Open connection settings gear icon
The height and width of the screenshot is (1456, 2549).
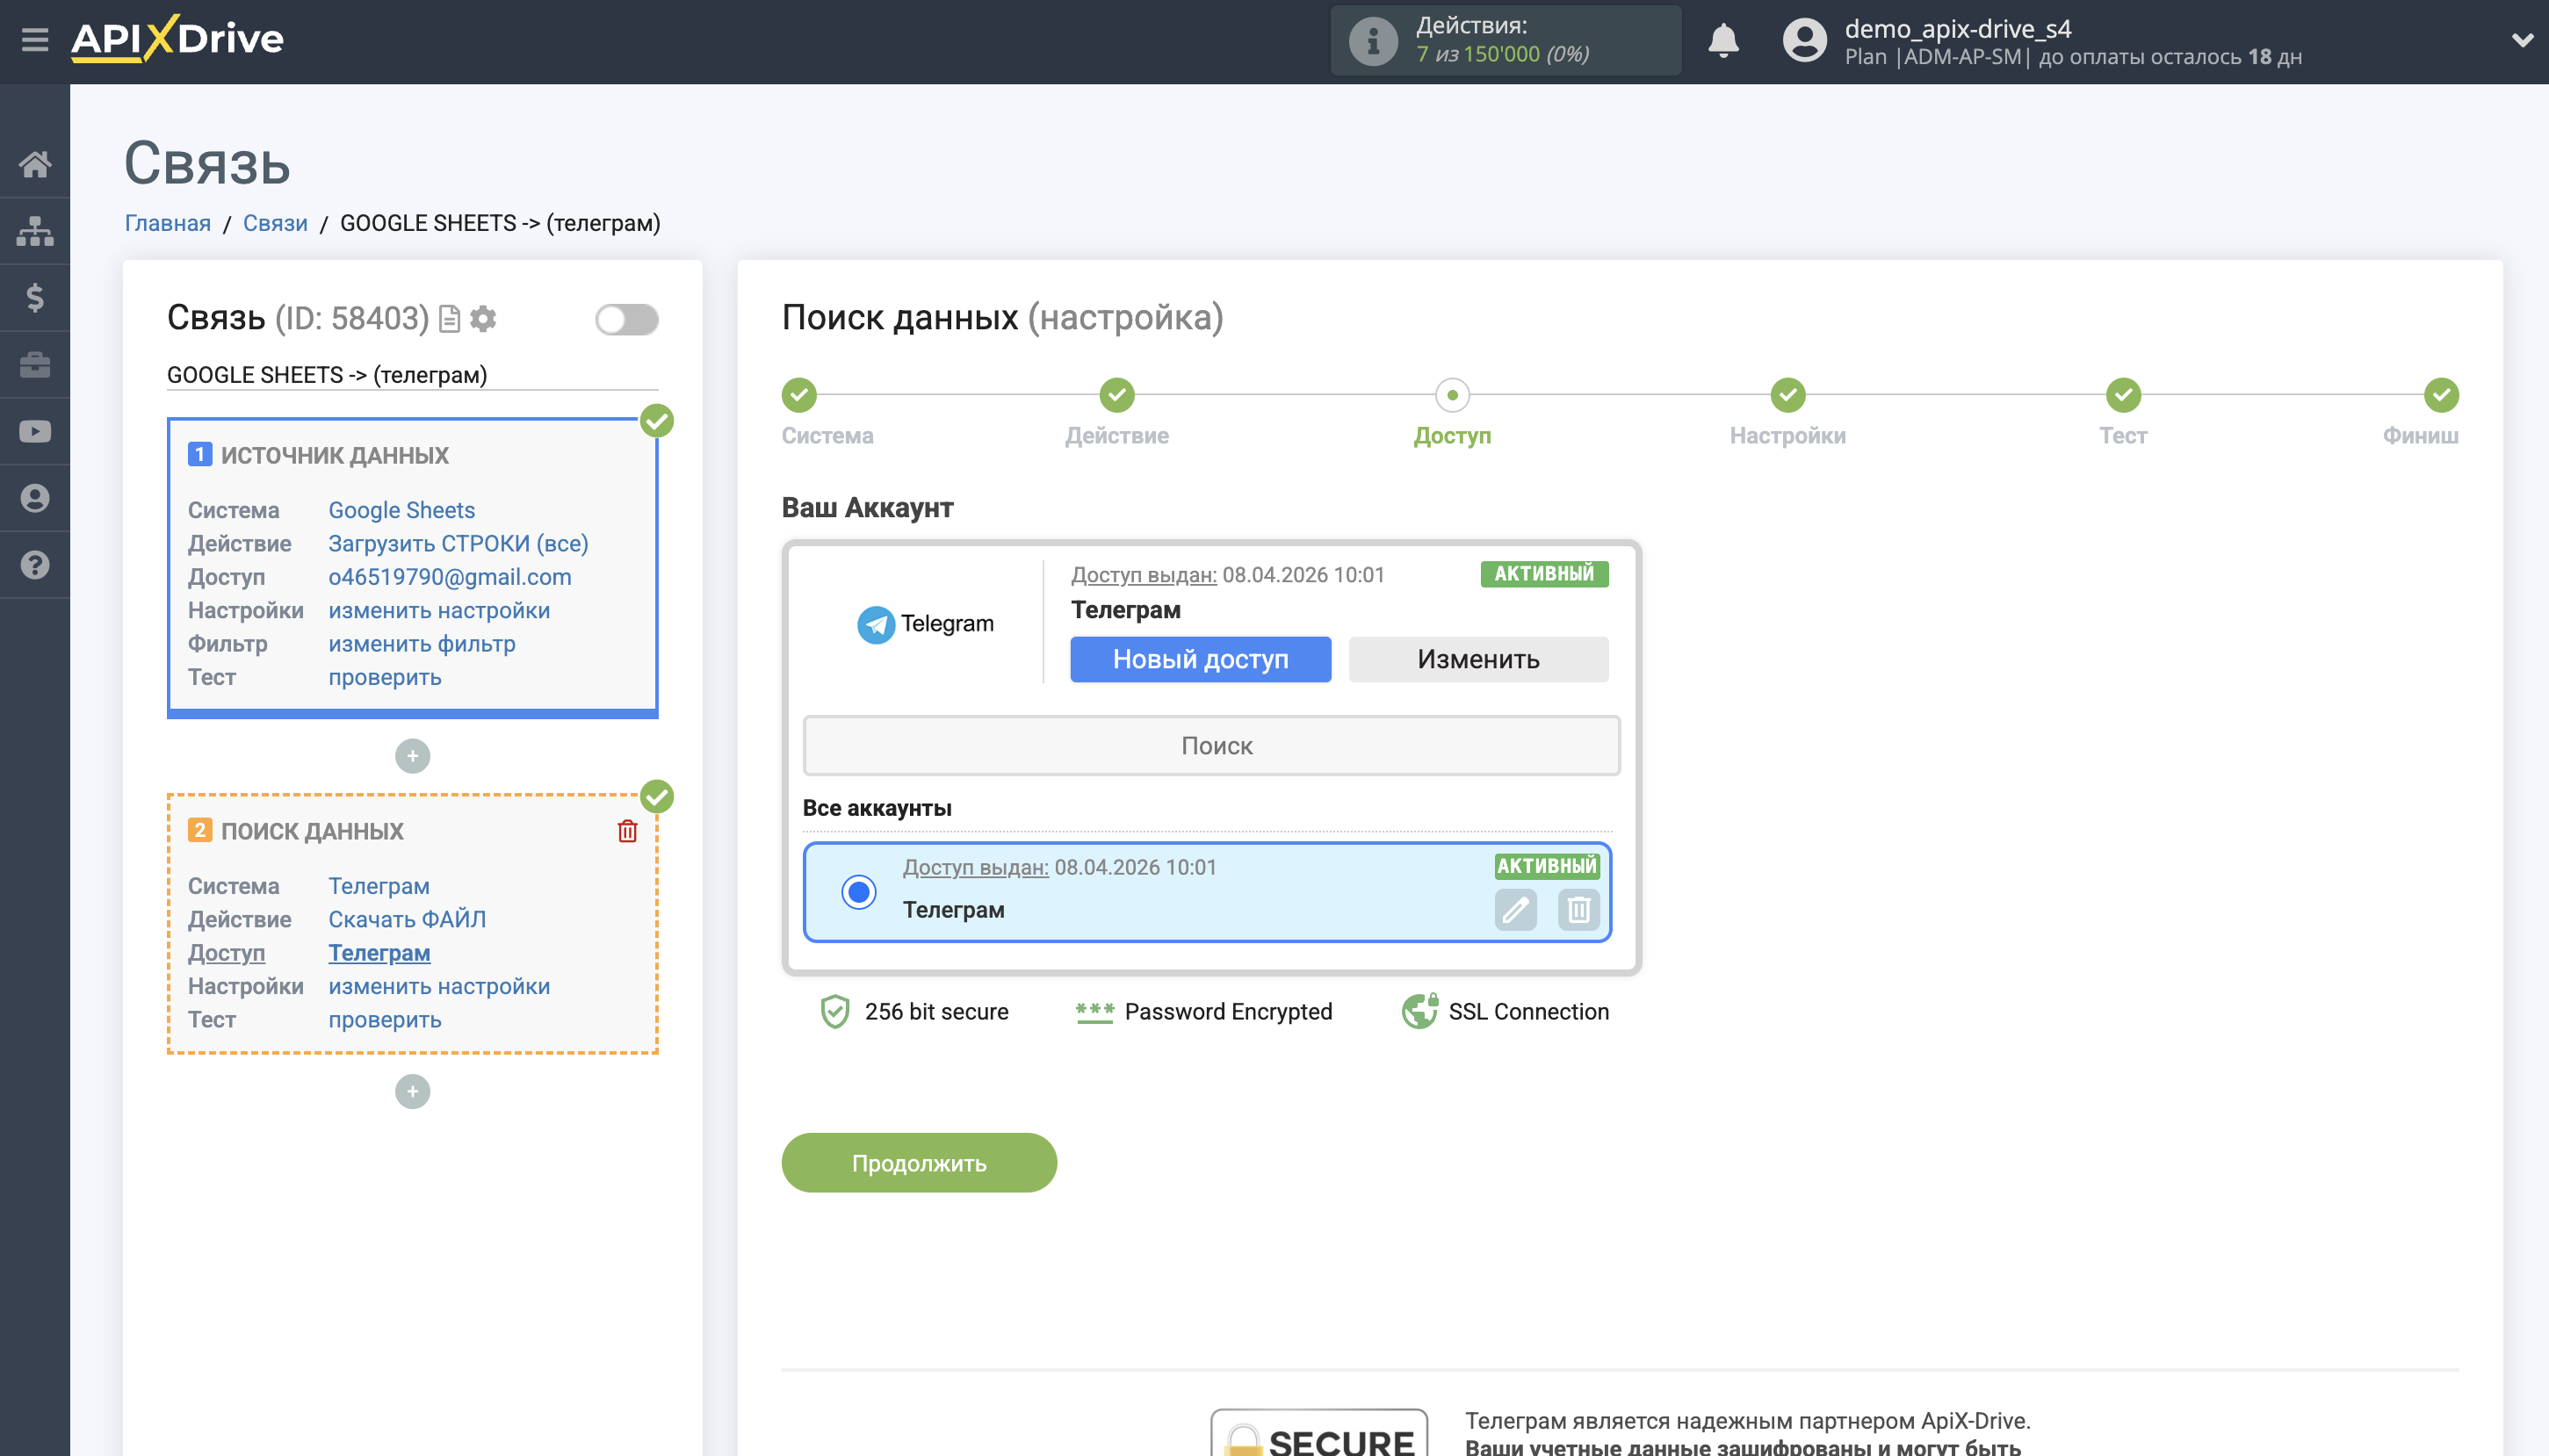coord(483,318)
